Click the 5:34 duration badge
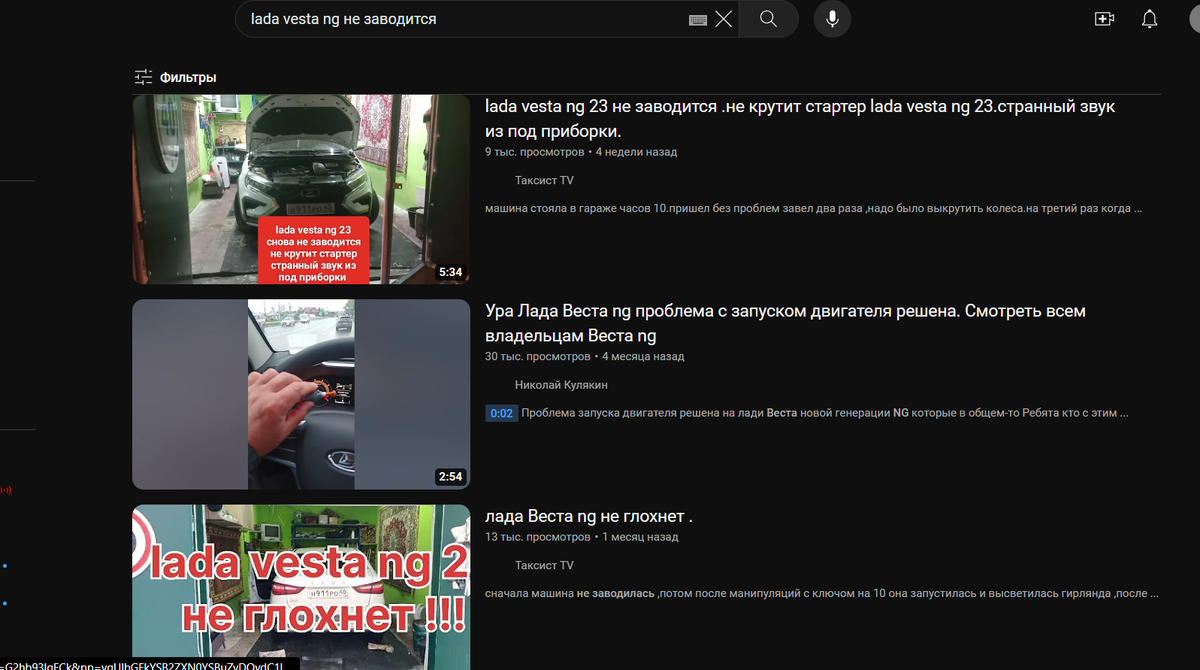Screen dimensions: 1200x670 coord(451,272)
